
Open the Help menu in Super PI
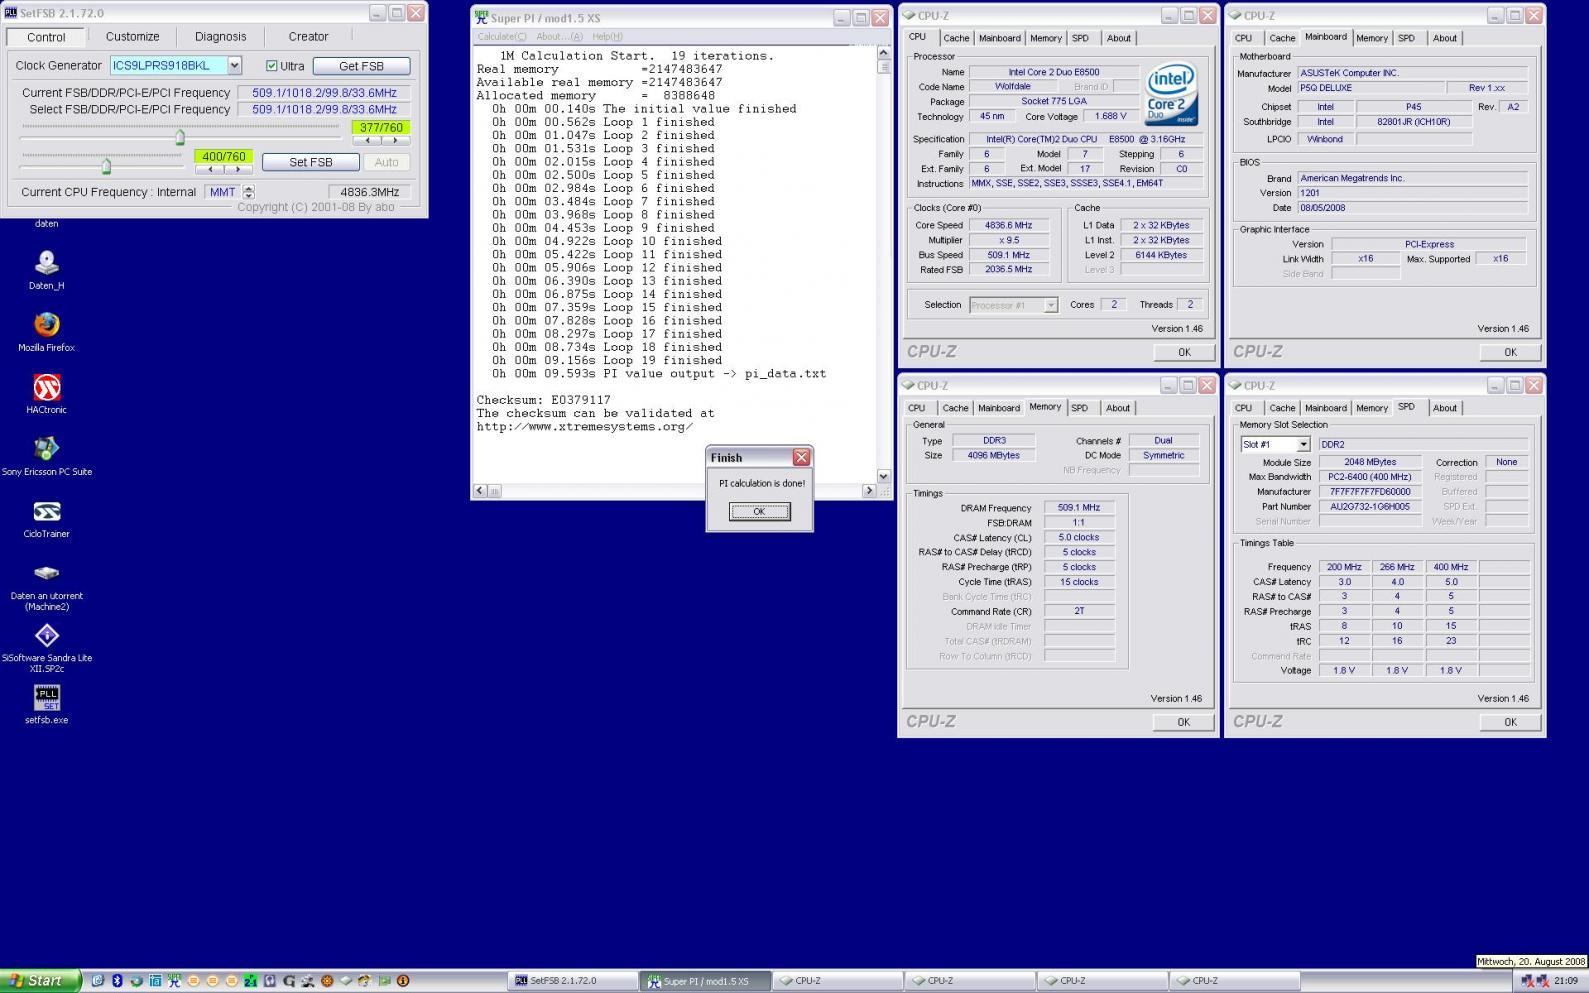[607, 37]
